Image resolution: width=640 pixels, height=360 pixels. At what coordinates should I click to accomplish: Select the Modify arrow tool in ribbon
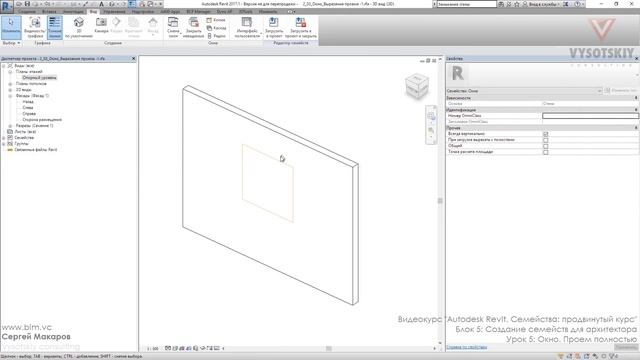11,27
